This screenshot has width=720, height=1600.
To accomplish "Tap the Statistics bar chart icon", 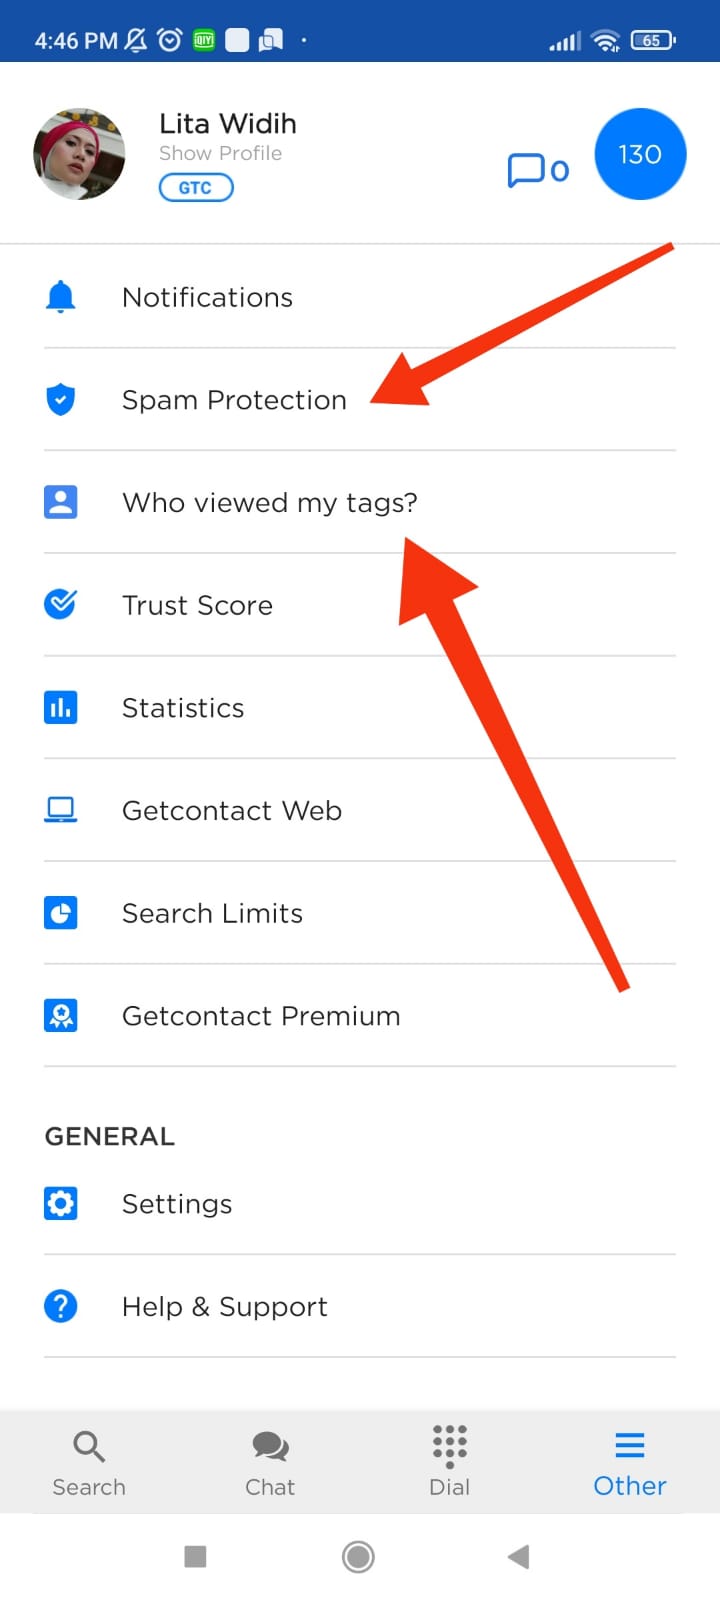I will point(61,707).
